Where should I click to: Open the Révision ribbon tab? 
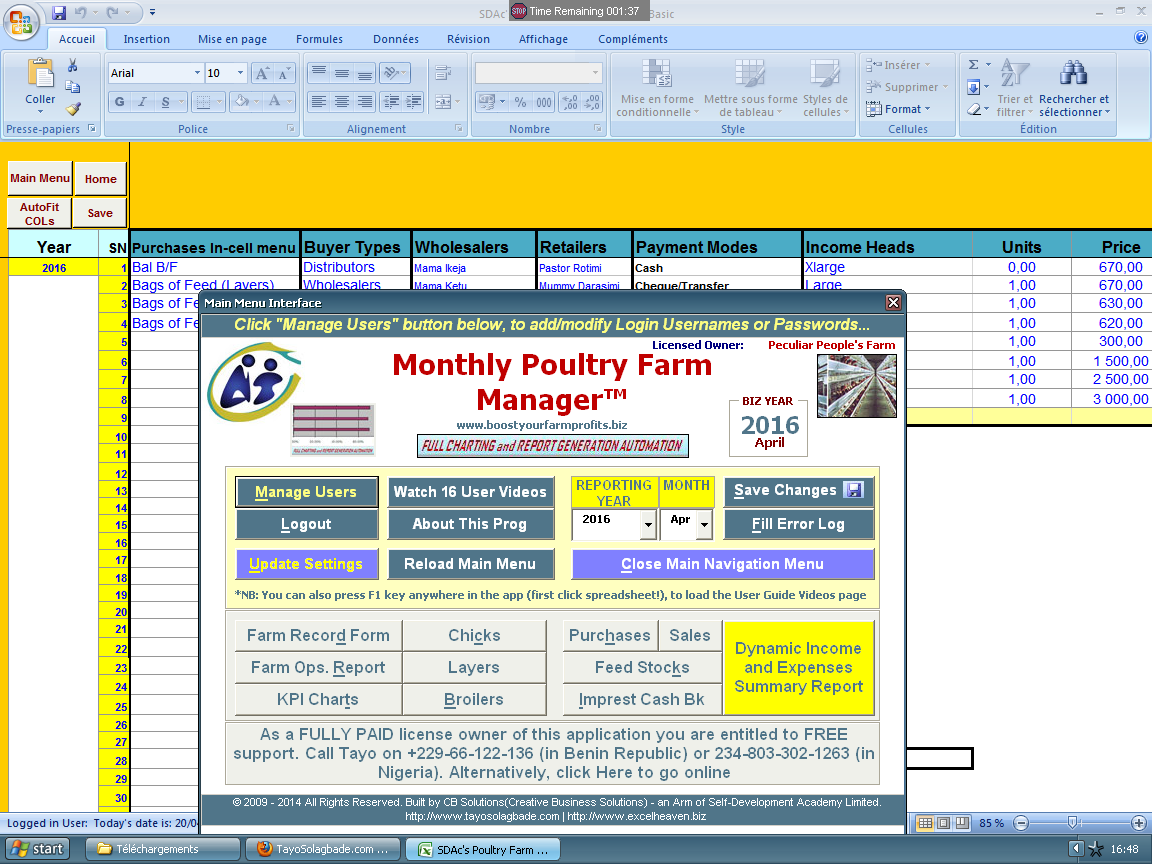tap(468, 39)
